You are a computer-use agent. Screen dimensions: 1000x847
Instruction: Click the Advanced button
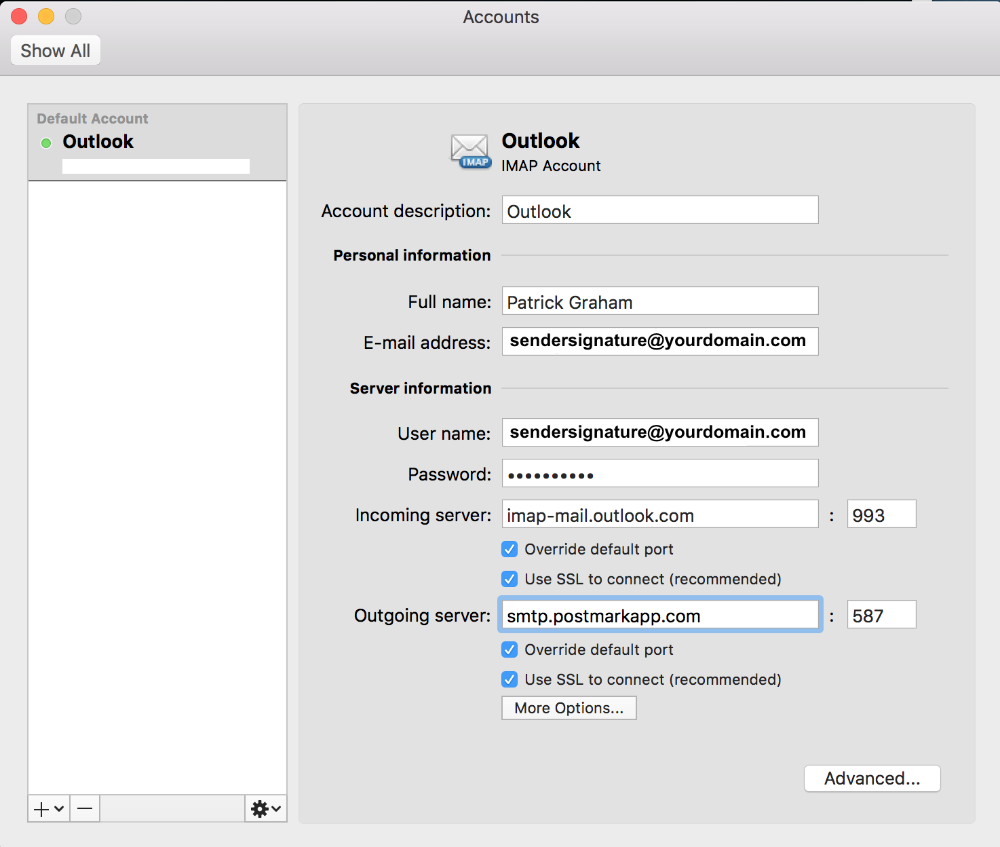[871, 779]
